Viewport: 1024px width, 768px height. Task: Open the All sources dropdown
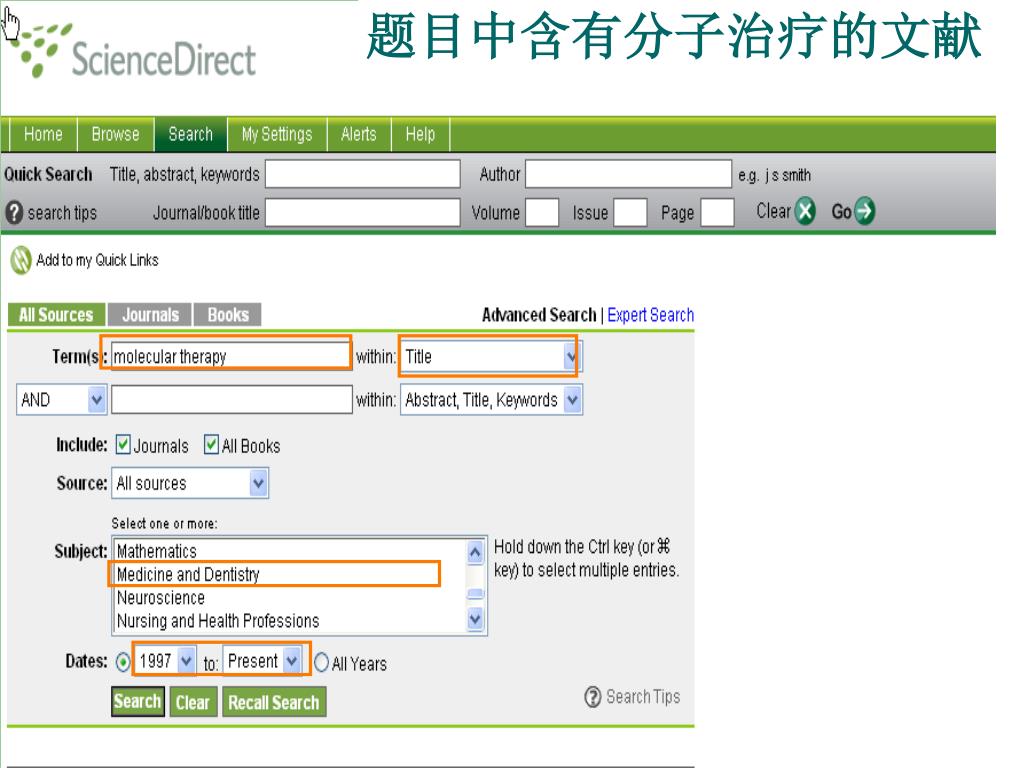tap(189, 483)
